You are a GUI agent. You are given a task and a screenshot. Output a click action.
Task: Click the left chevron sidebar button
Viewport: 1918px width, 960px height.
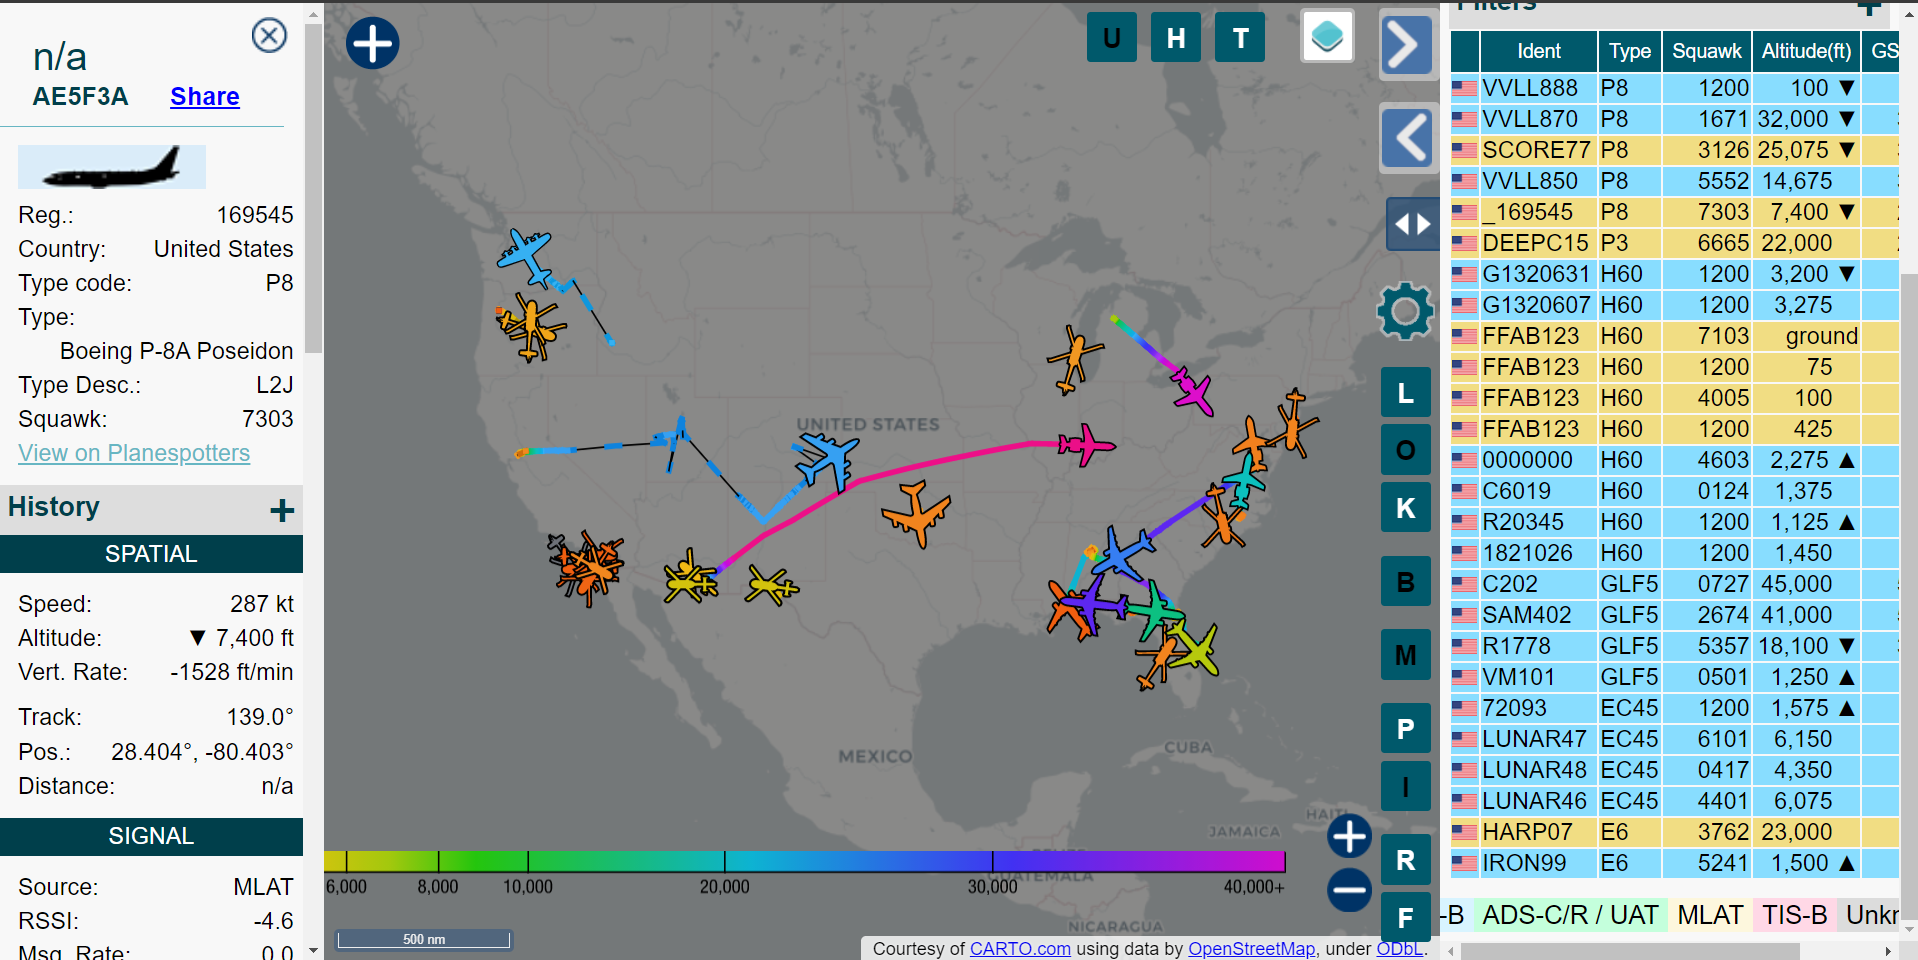click(1409, 138)
